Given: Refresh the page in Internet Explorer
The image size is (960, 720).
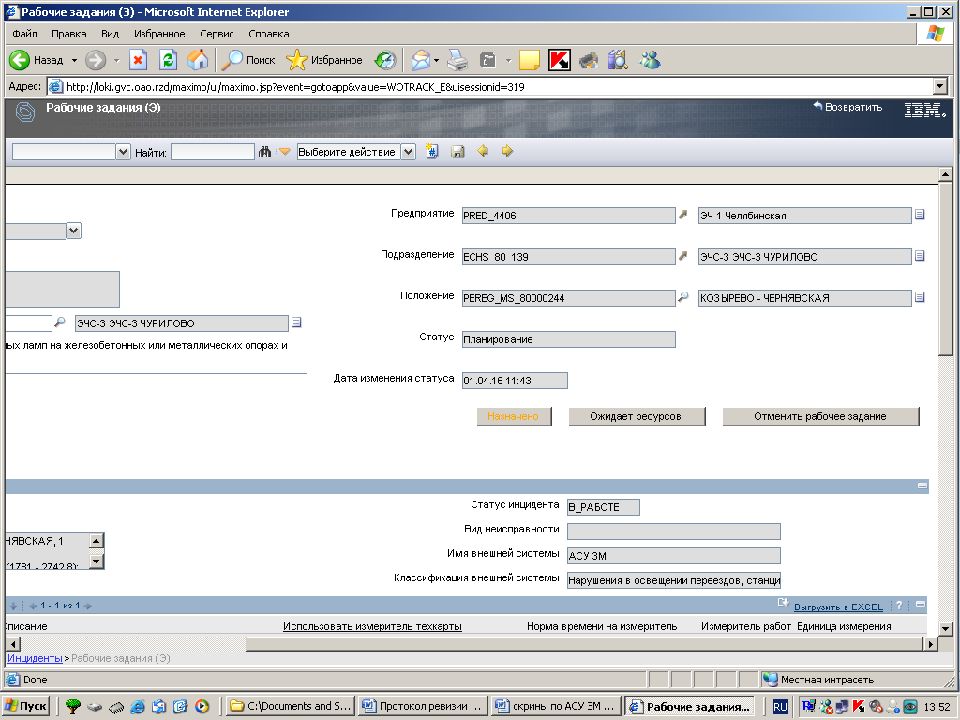Looking at the screenshot, I should (167, 60).
